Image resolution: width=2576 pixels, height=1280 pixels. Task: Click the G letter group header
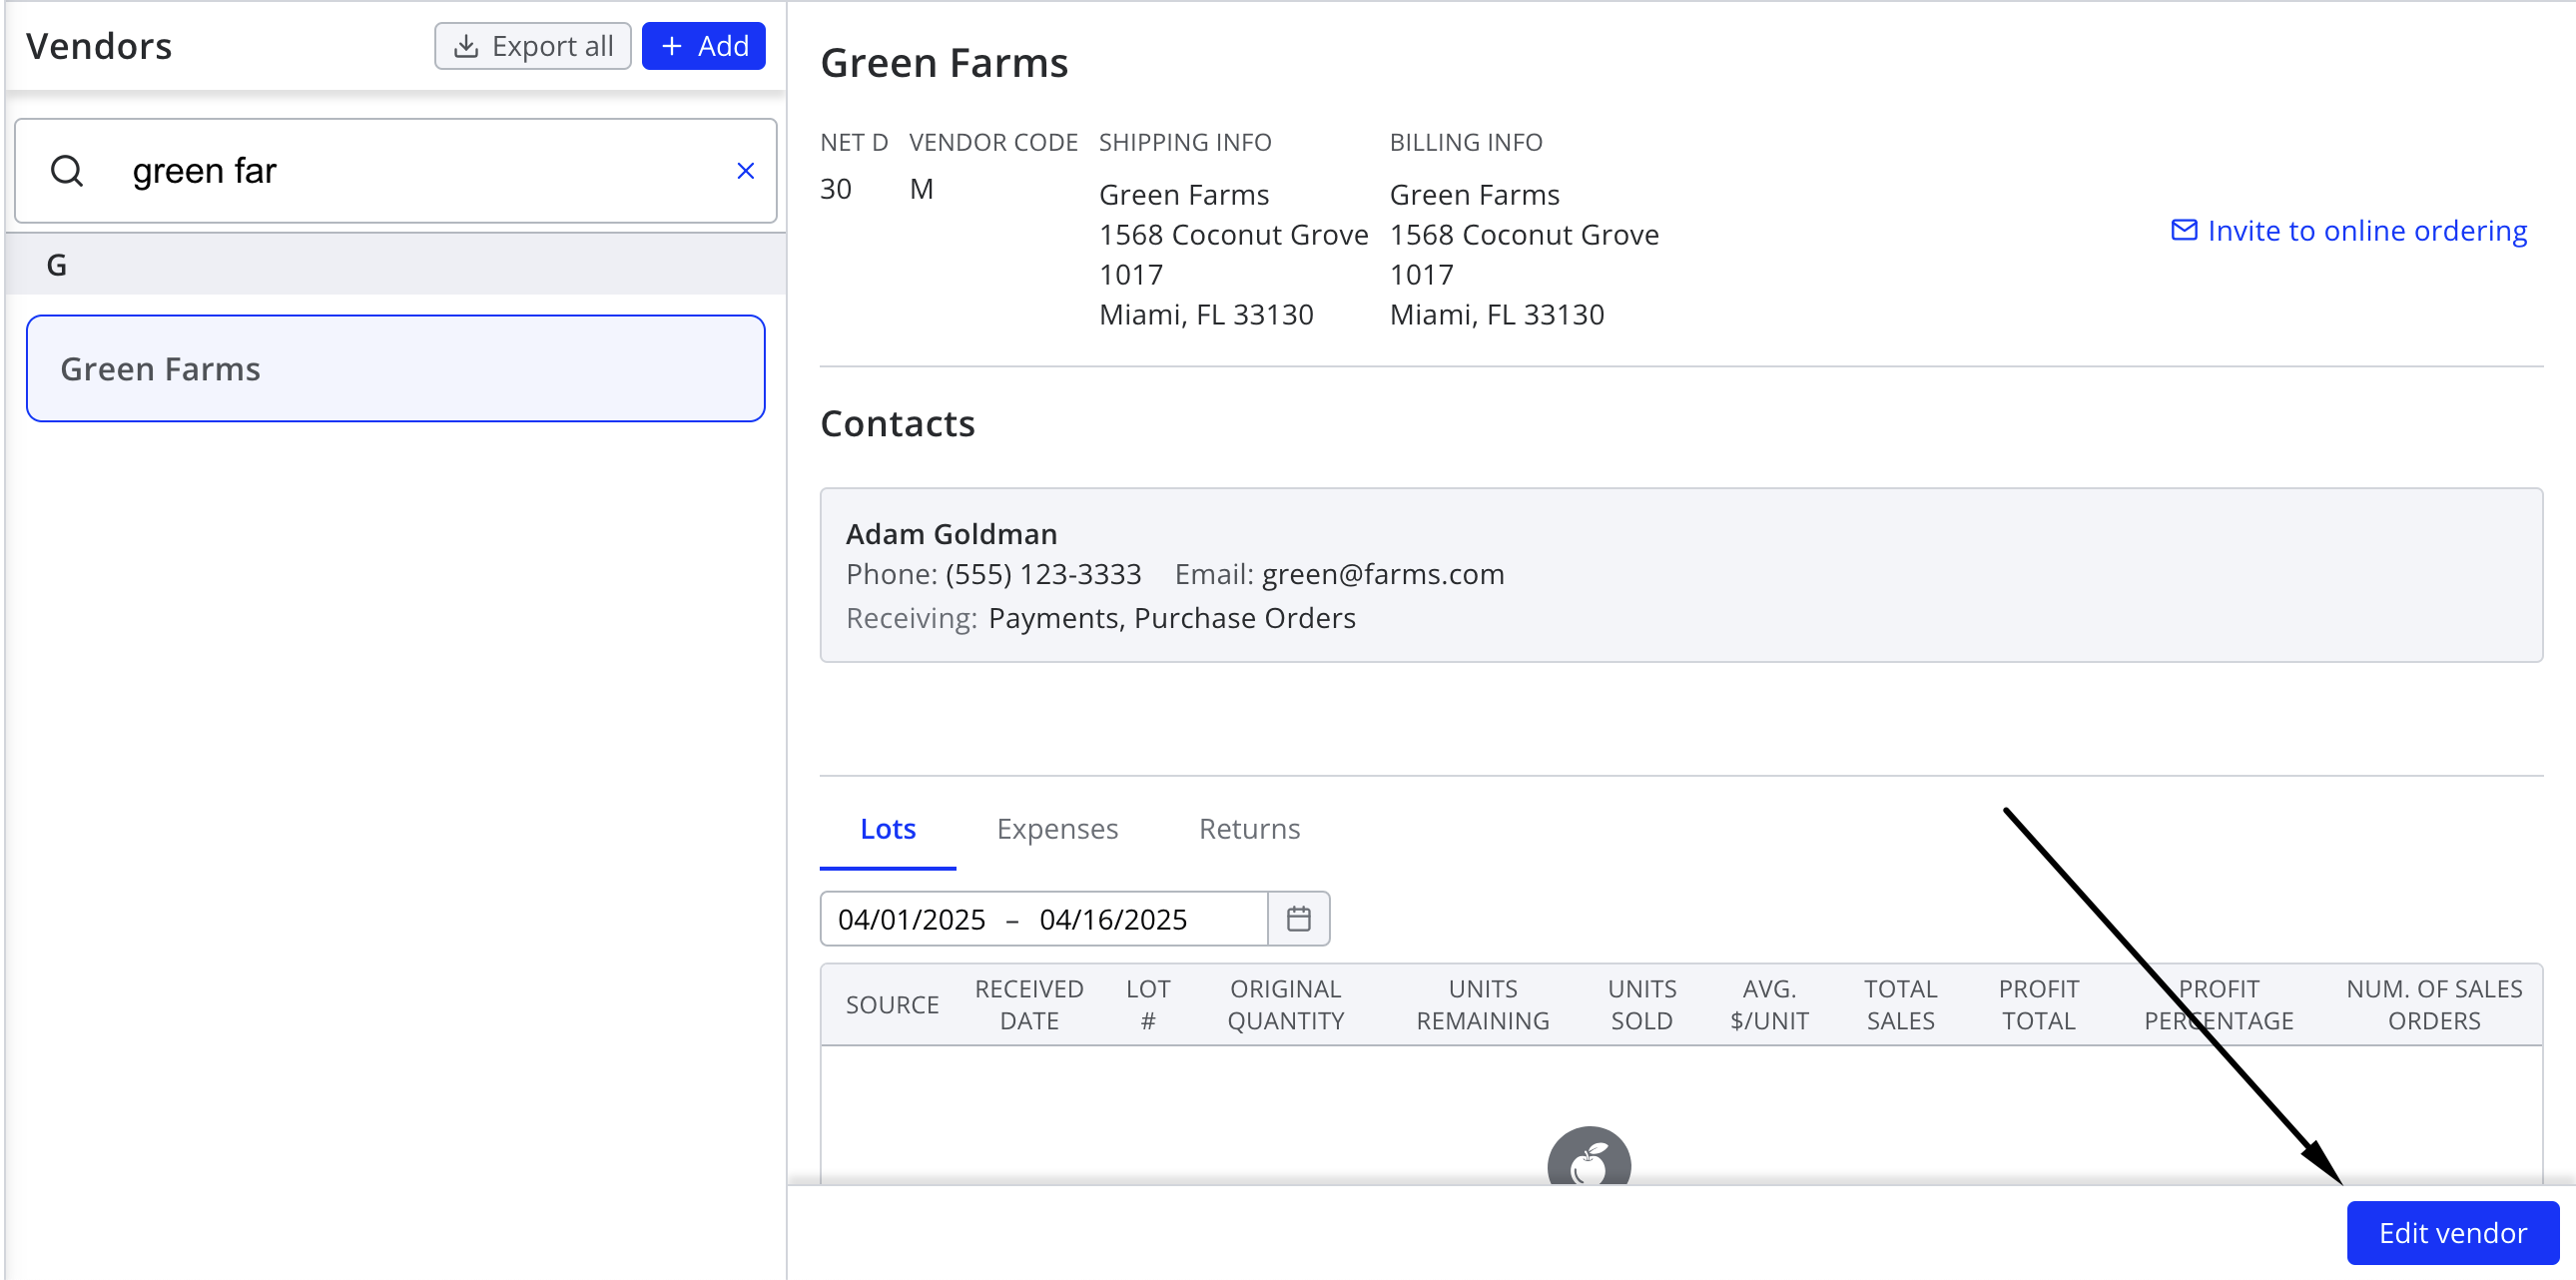click(x=396, y=265)
